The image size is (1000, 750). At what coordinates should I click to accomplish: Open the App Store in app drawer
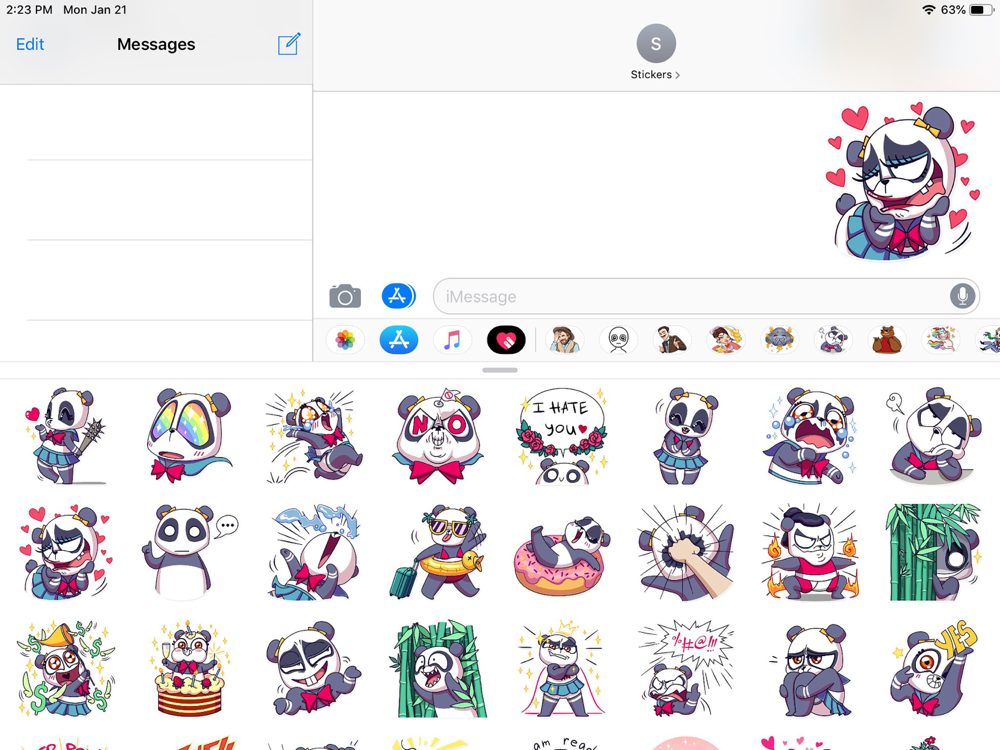click(399, 339)
